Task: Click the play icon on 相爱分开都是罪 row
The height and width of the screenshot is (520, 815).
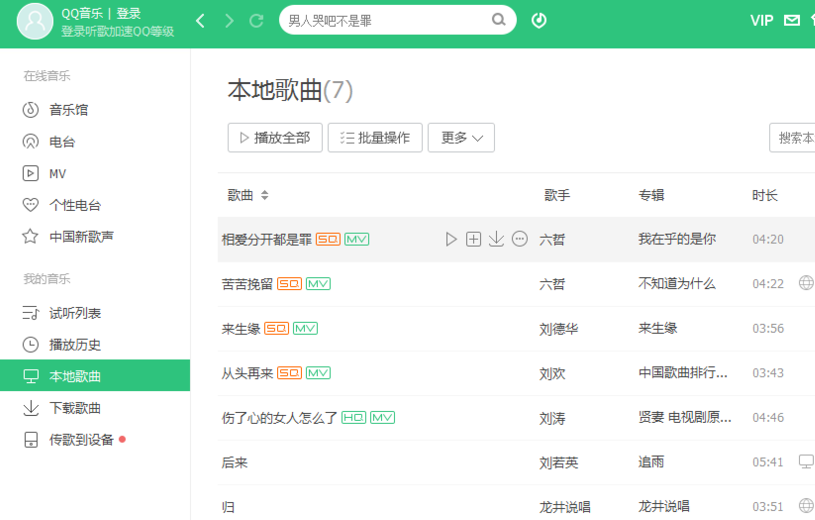Action: coord(451,239)
